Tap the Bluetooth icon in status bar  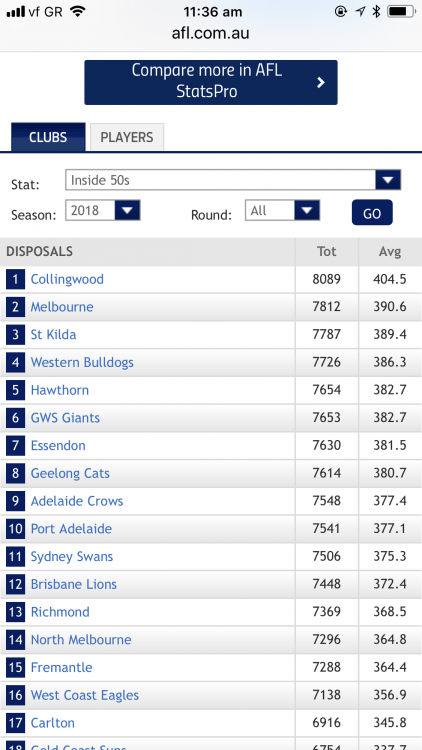click(x=376, y=11)
